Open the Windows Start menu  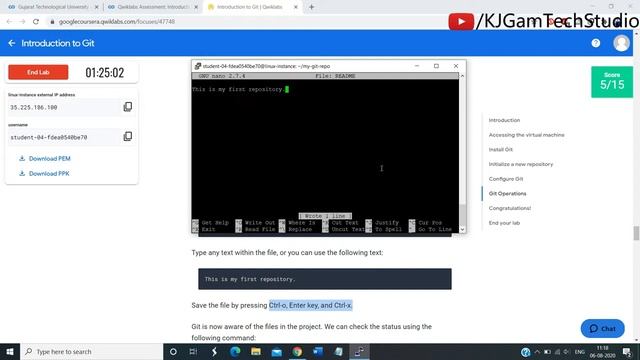click(x=10, y=351)
